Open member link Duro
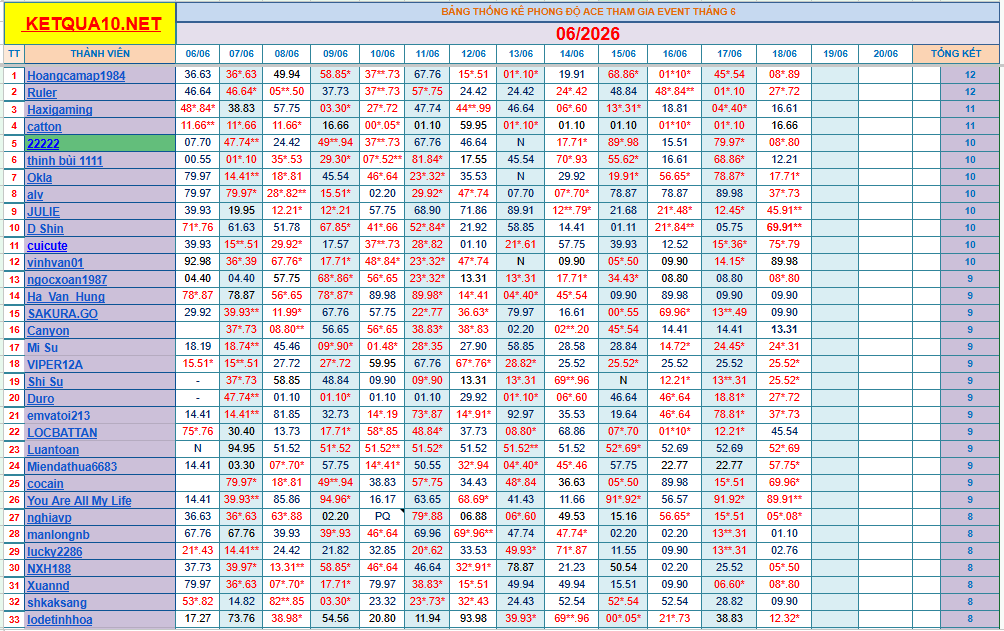The width and height of the screenshot is (1004, 631). (40, 398)
